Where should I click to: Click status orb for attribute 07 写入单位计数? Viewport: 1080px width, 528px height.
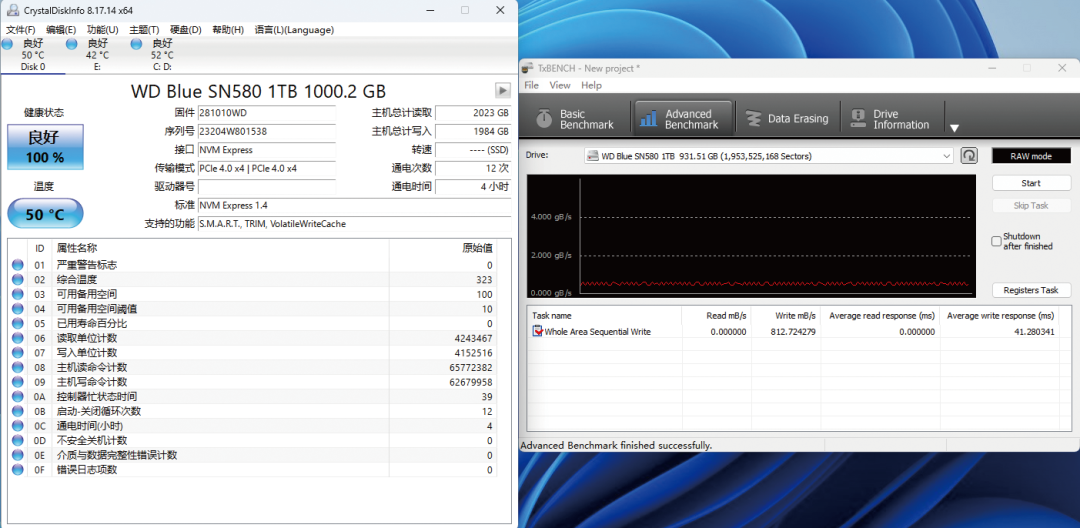[18, 352]
